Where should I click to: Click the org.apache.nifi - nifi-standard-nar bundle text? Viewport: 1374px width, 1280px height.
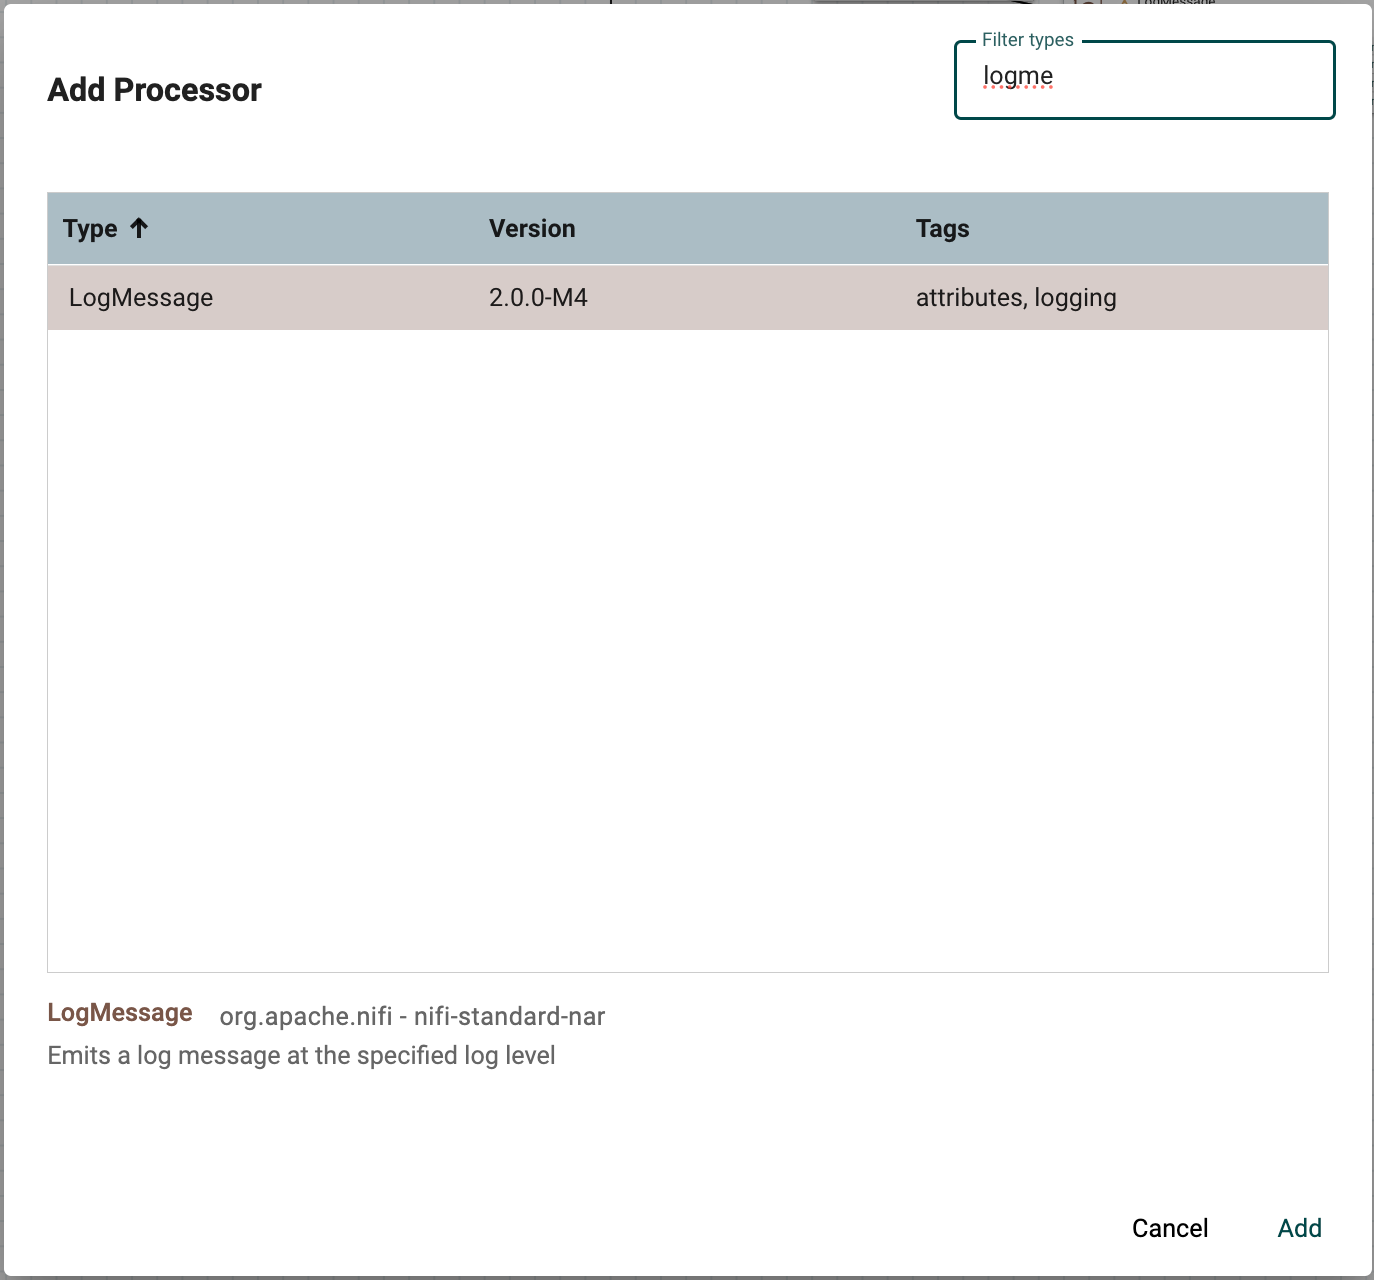point(412,1017)
